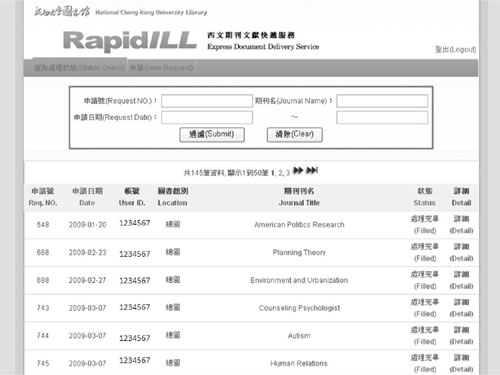500x375 pixels.
Task: Click Filled status for Autism row
Action: [x=425, y=335]
